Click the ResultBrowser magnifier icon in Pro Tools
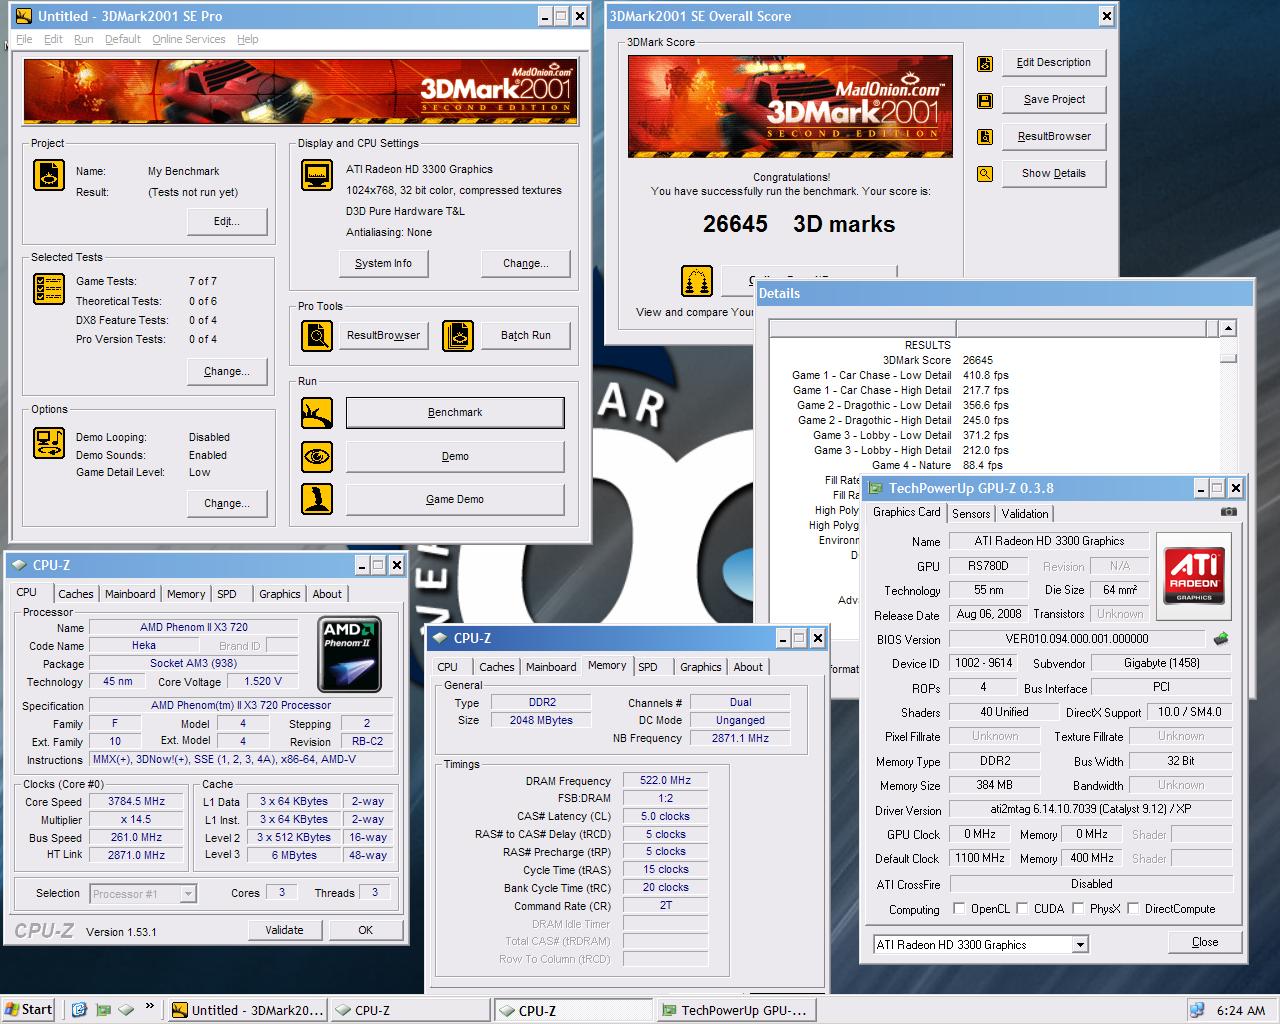 click(317, 335)
